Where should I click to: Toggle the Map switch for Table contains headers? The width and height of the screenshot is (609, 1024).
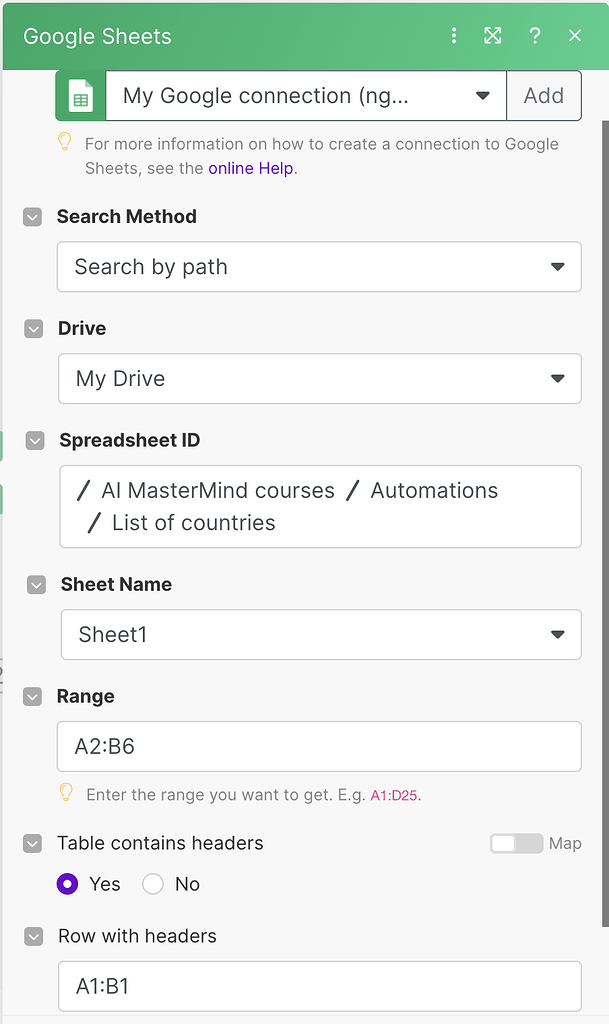click(515, 843)
